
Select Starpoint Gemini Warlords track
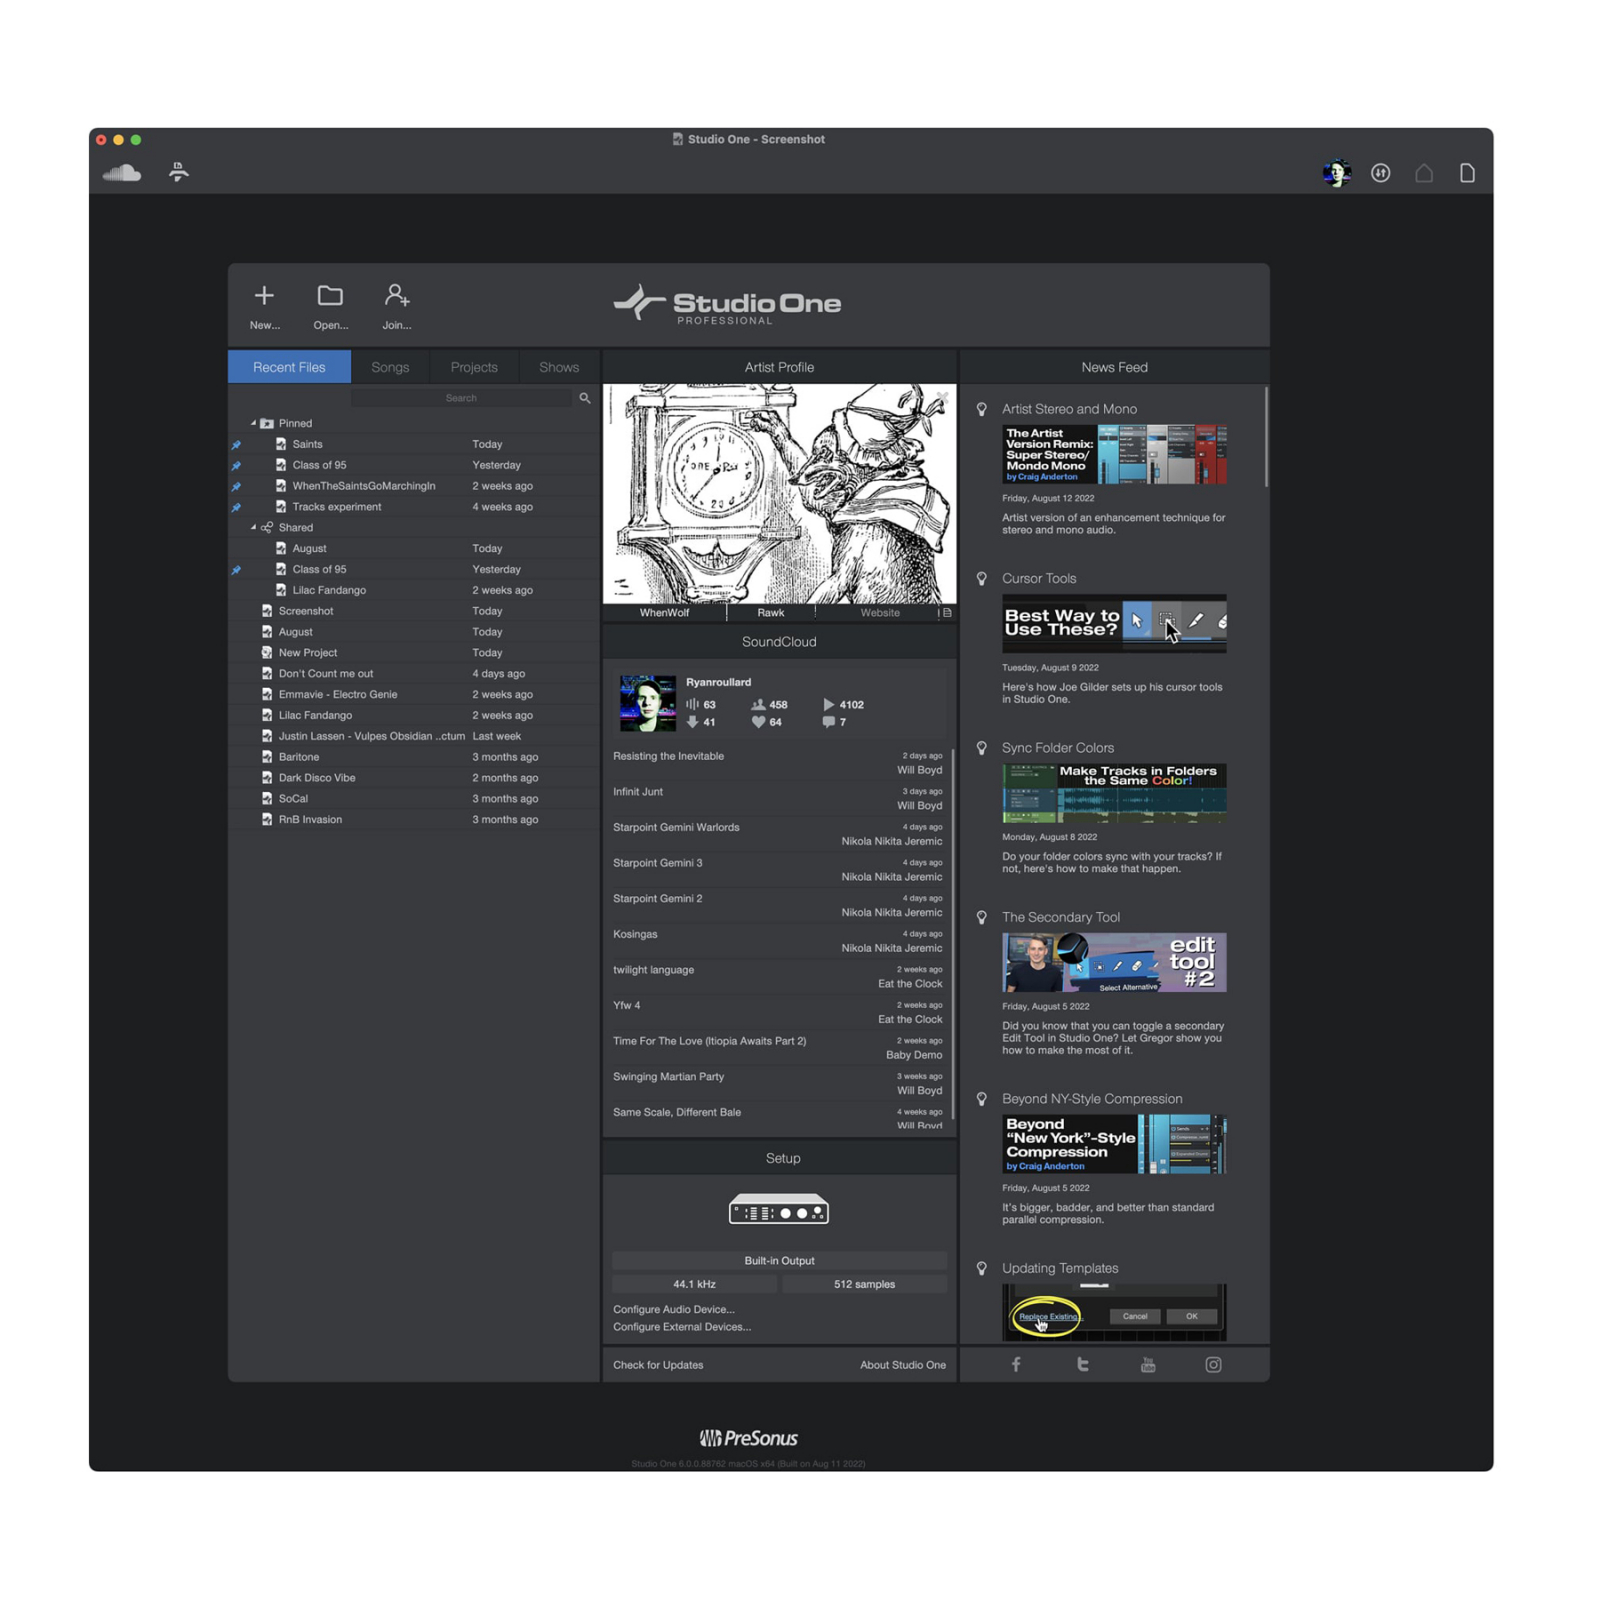[777, 834]
